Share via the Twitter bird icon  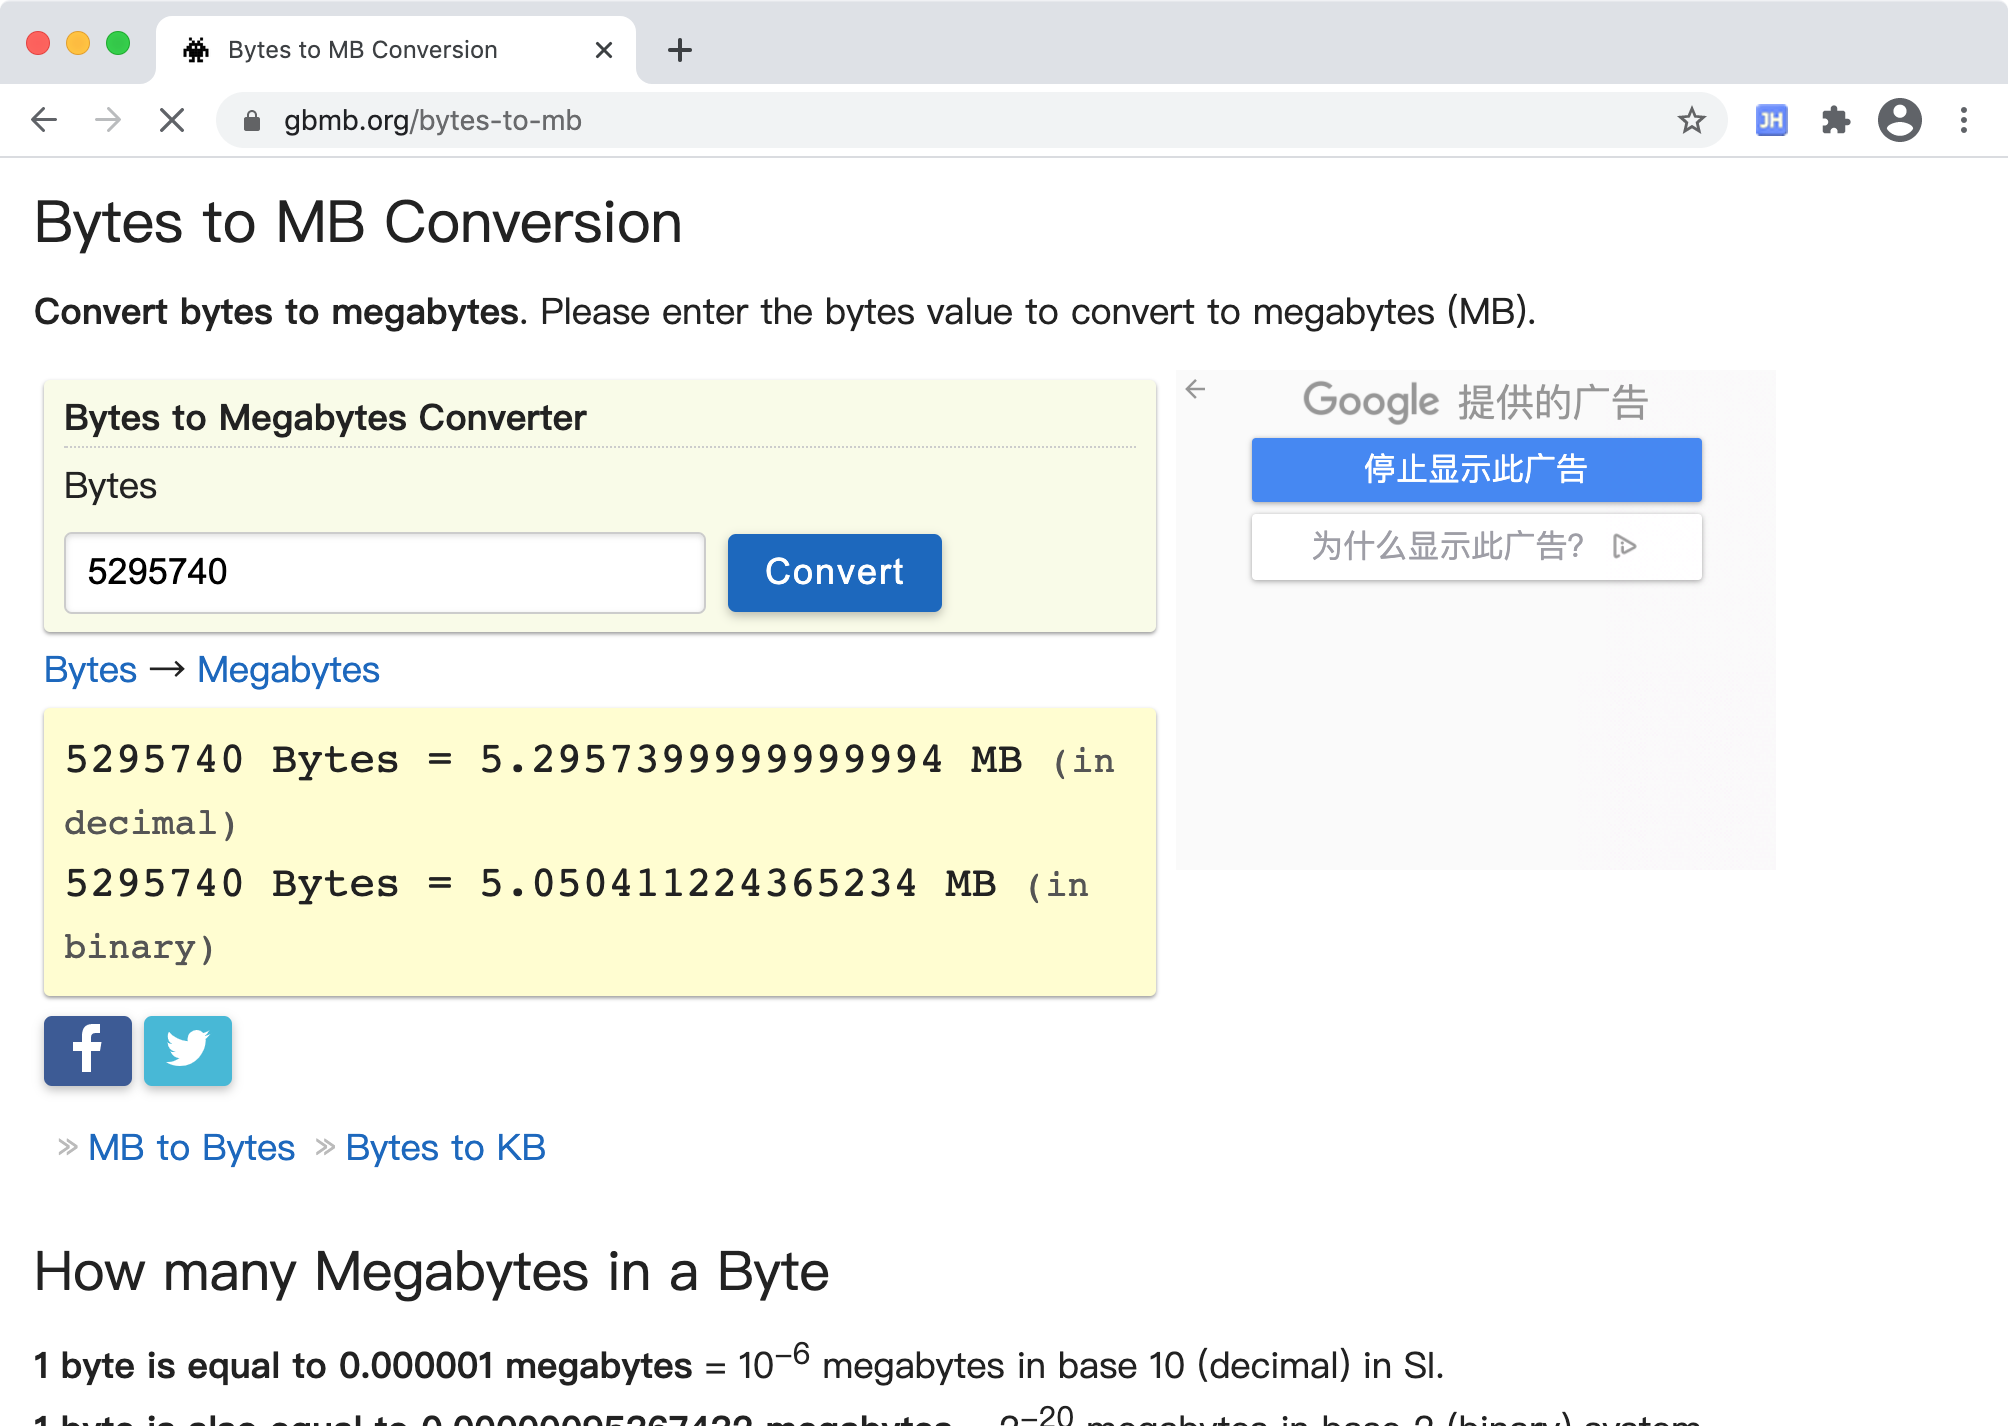coord(188,1050)
